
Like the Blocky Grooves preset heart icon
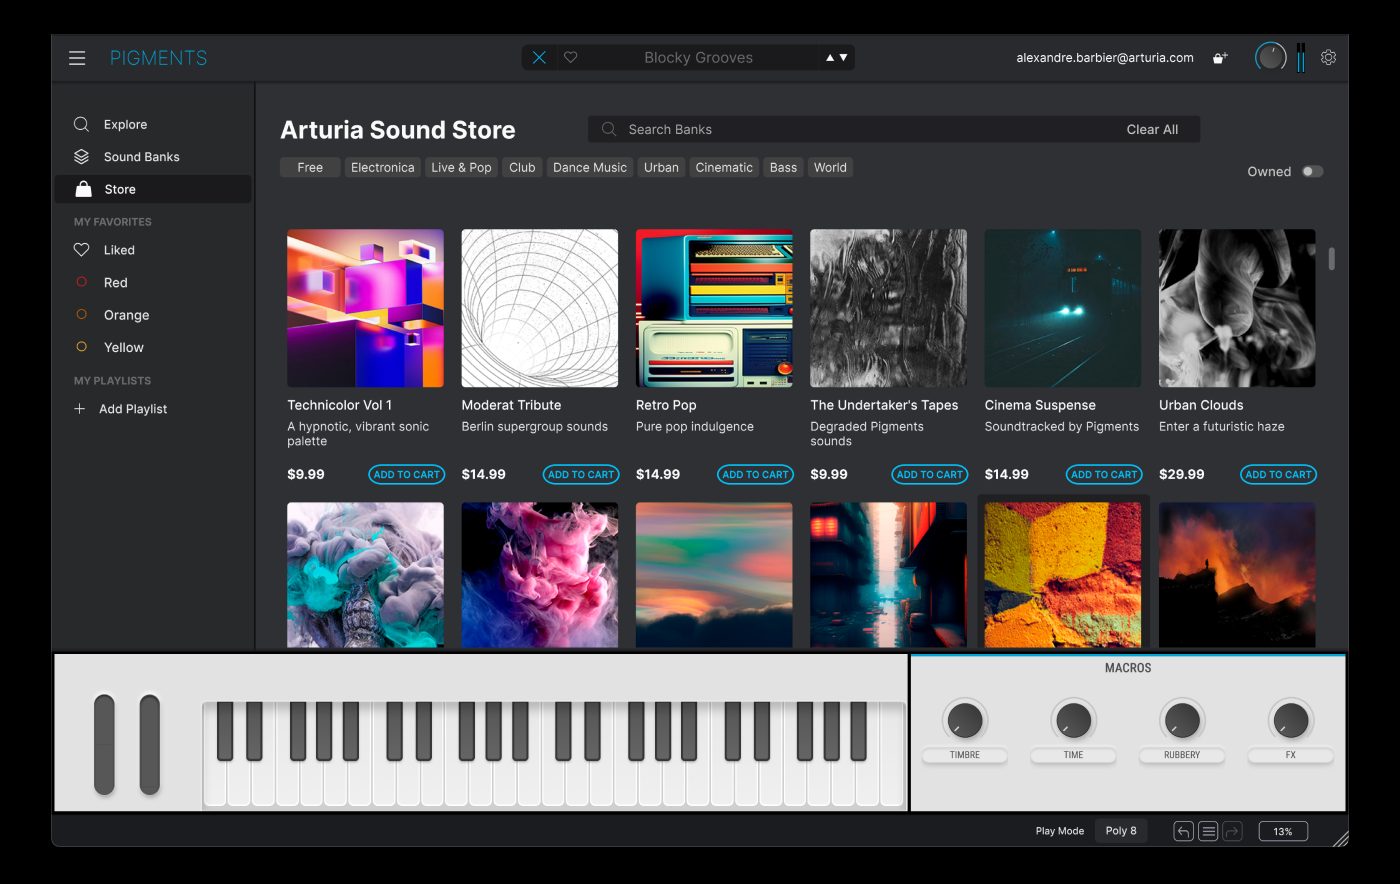click(571, 58)
